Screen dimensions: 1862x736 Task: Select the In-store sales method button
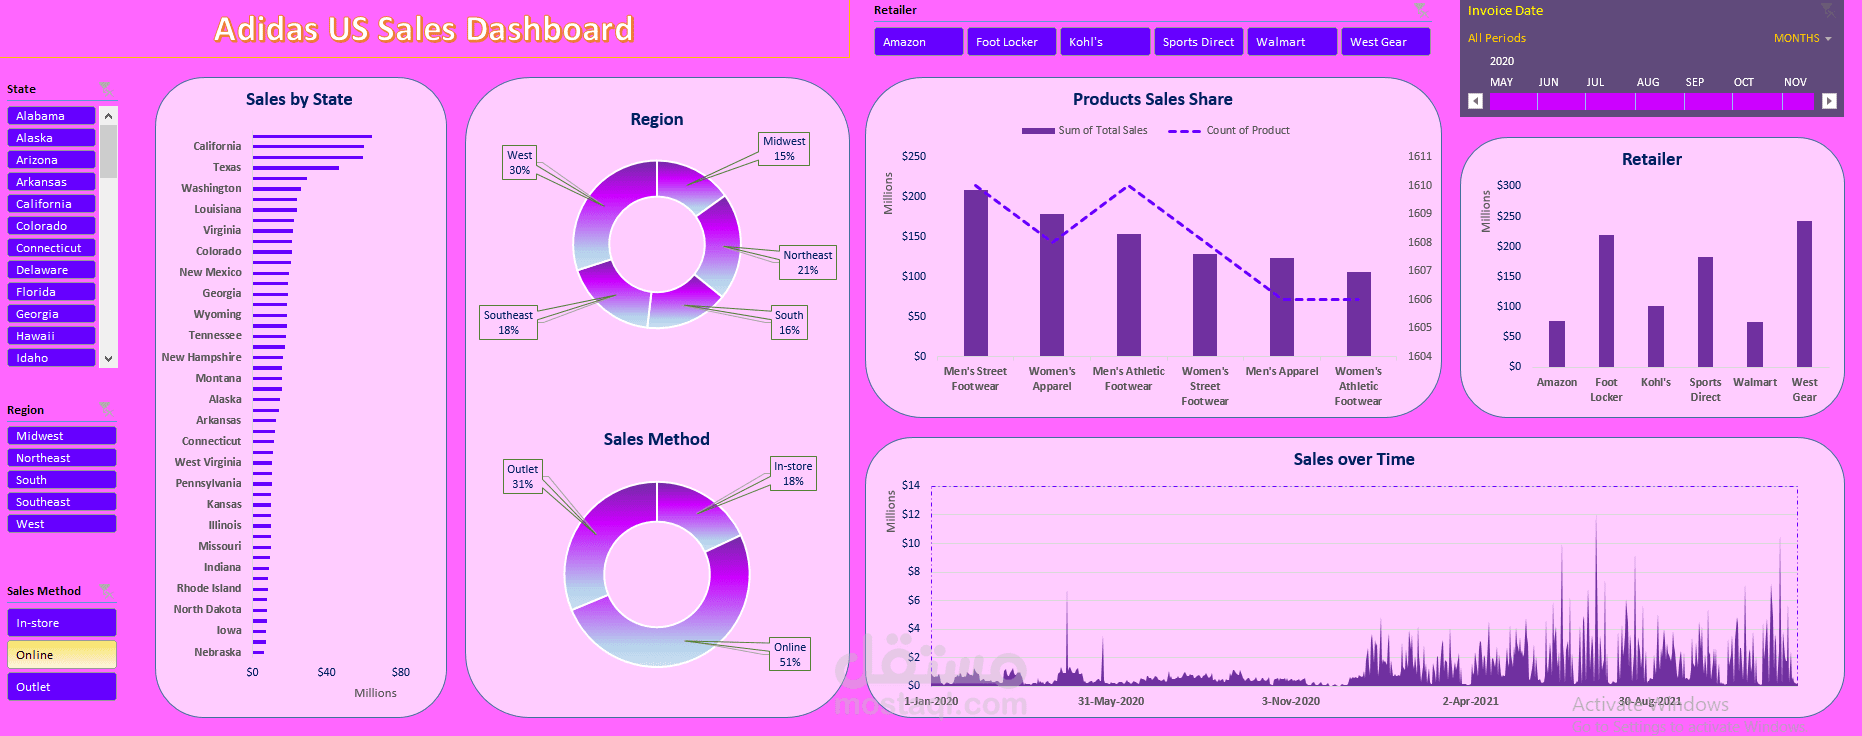pyautogui.click(x=62, y=623)
